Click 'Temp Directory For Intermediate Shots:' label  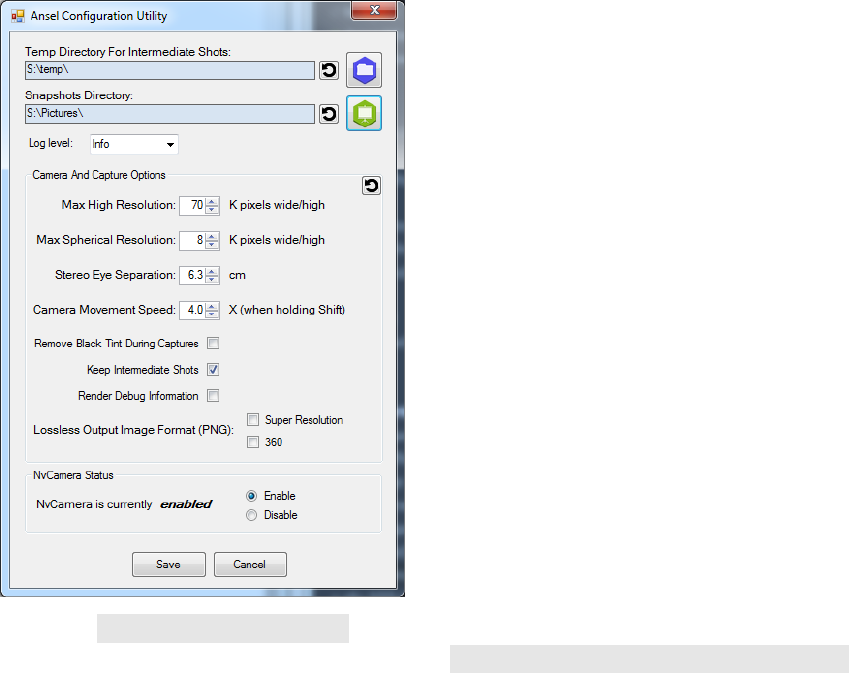tap(128, 52)
